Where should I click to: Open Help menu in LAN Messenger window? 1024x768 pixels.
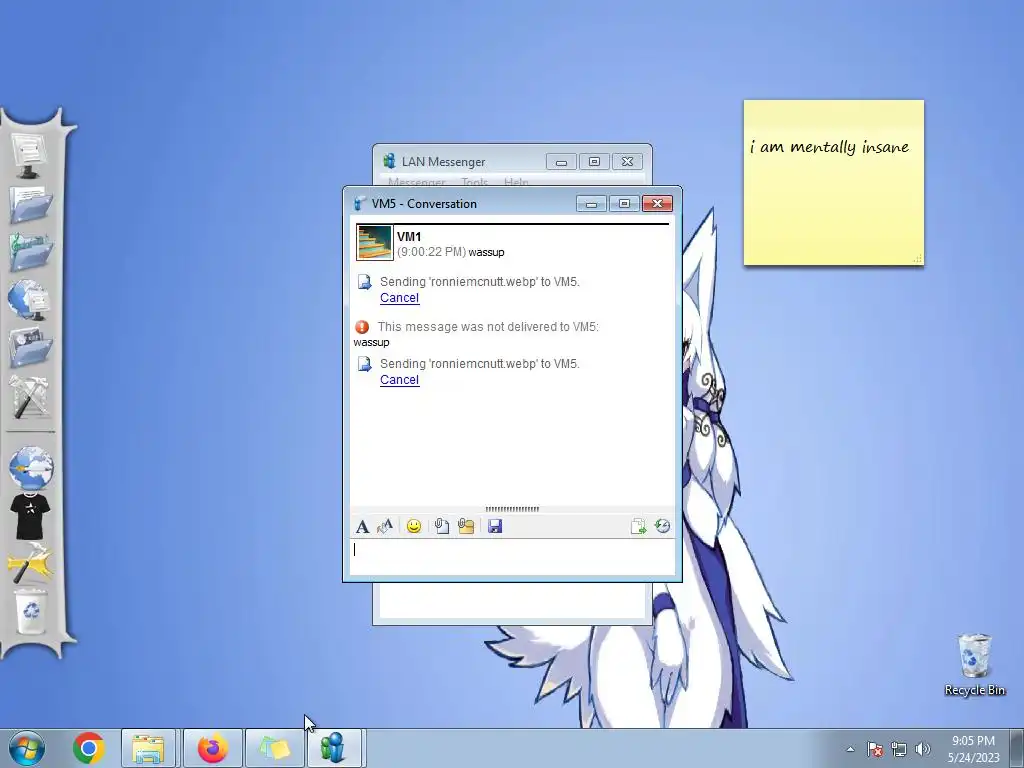516,182
